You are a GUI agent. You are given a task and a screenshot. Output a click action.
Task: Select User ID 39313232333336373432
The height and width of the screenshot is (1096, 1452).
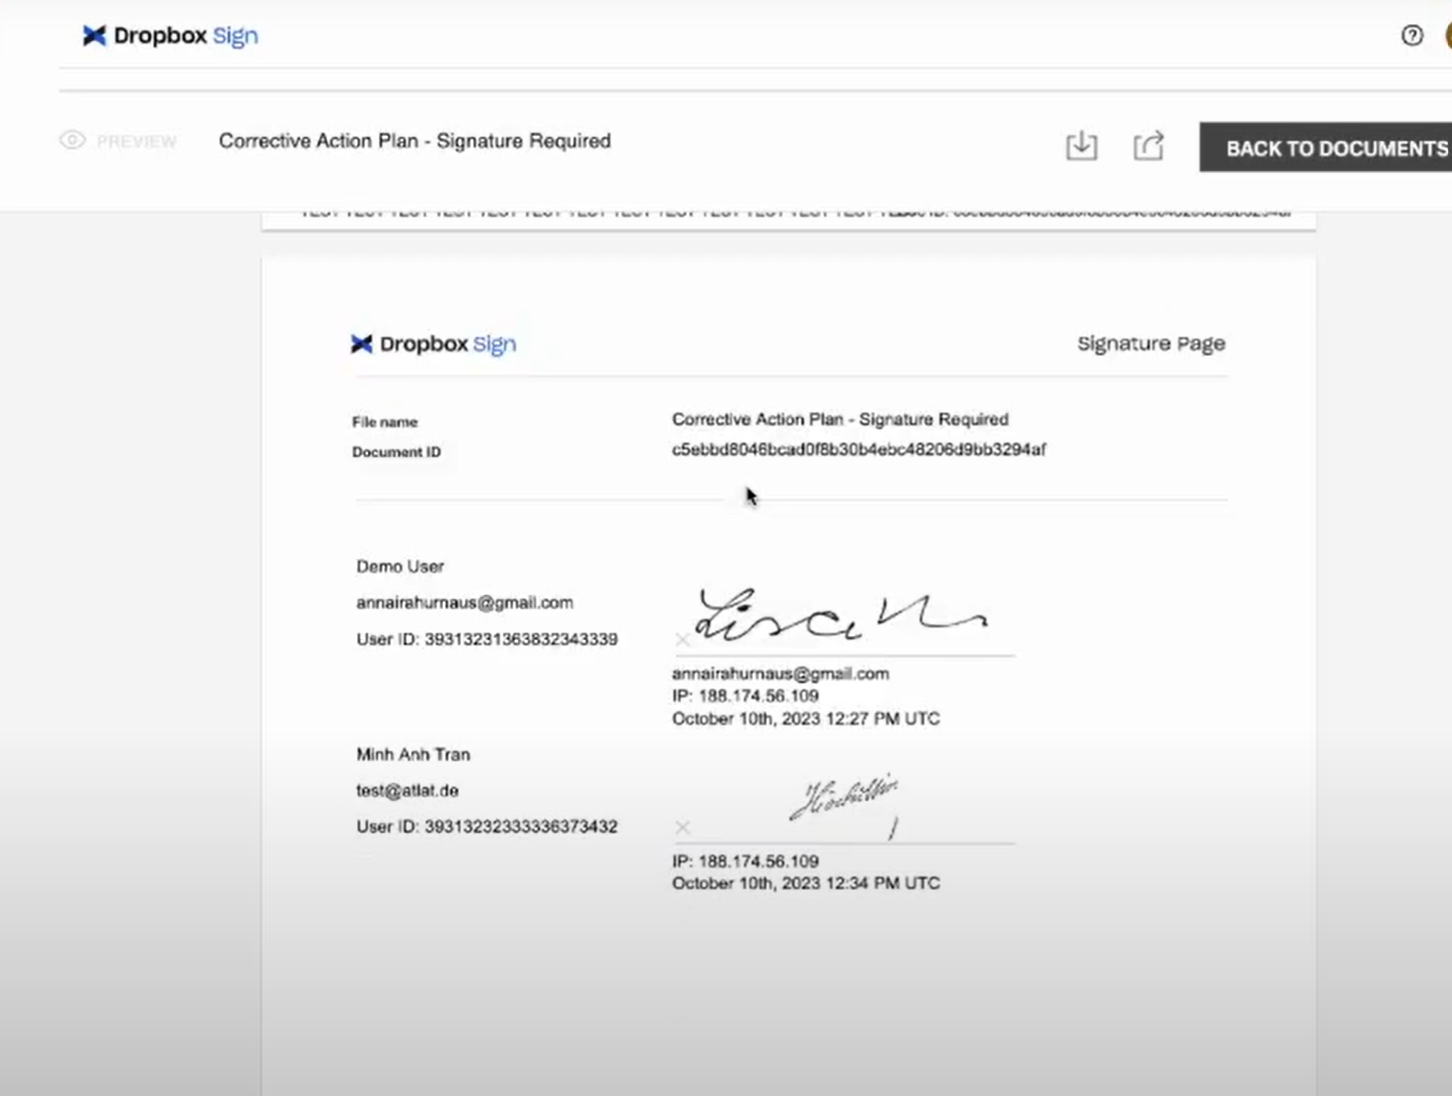487,827
